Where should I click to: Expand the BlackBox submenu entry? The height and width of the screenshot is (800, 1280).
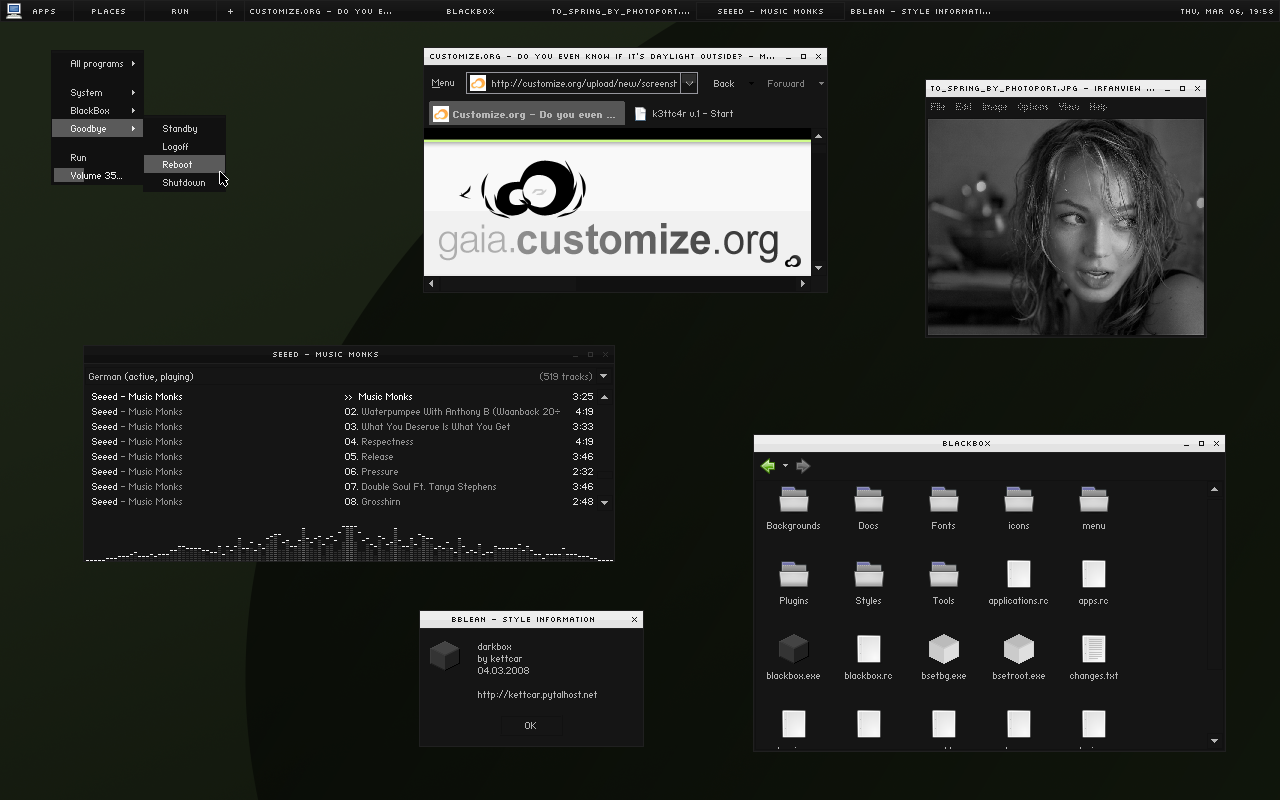point(98,111)
